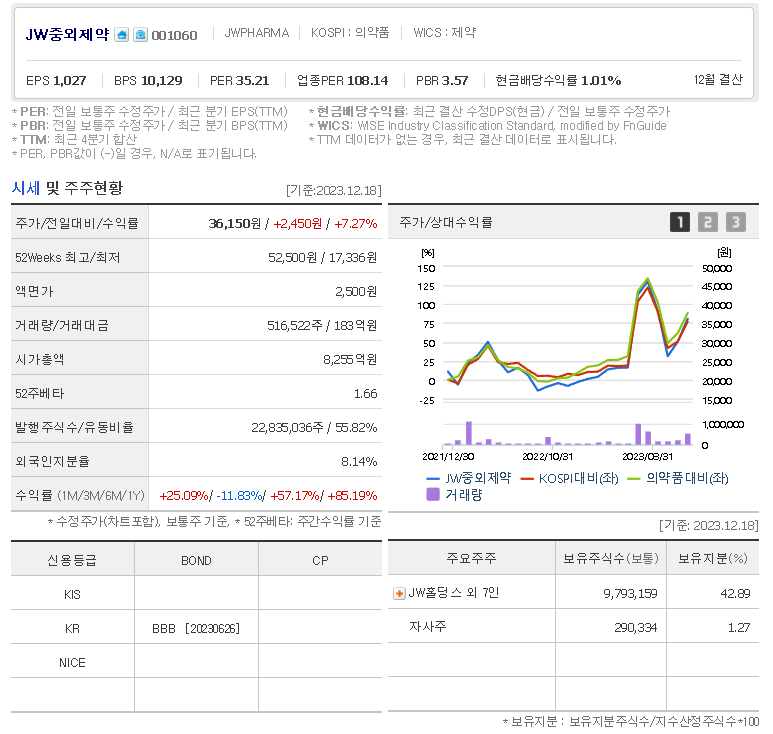Click the green 의약품대비 legend marker
The width and height of the screenshot is (773, 734).
633,479
